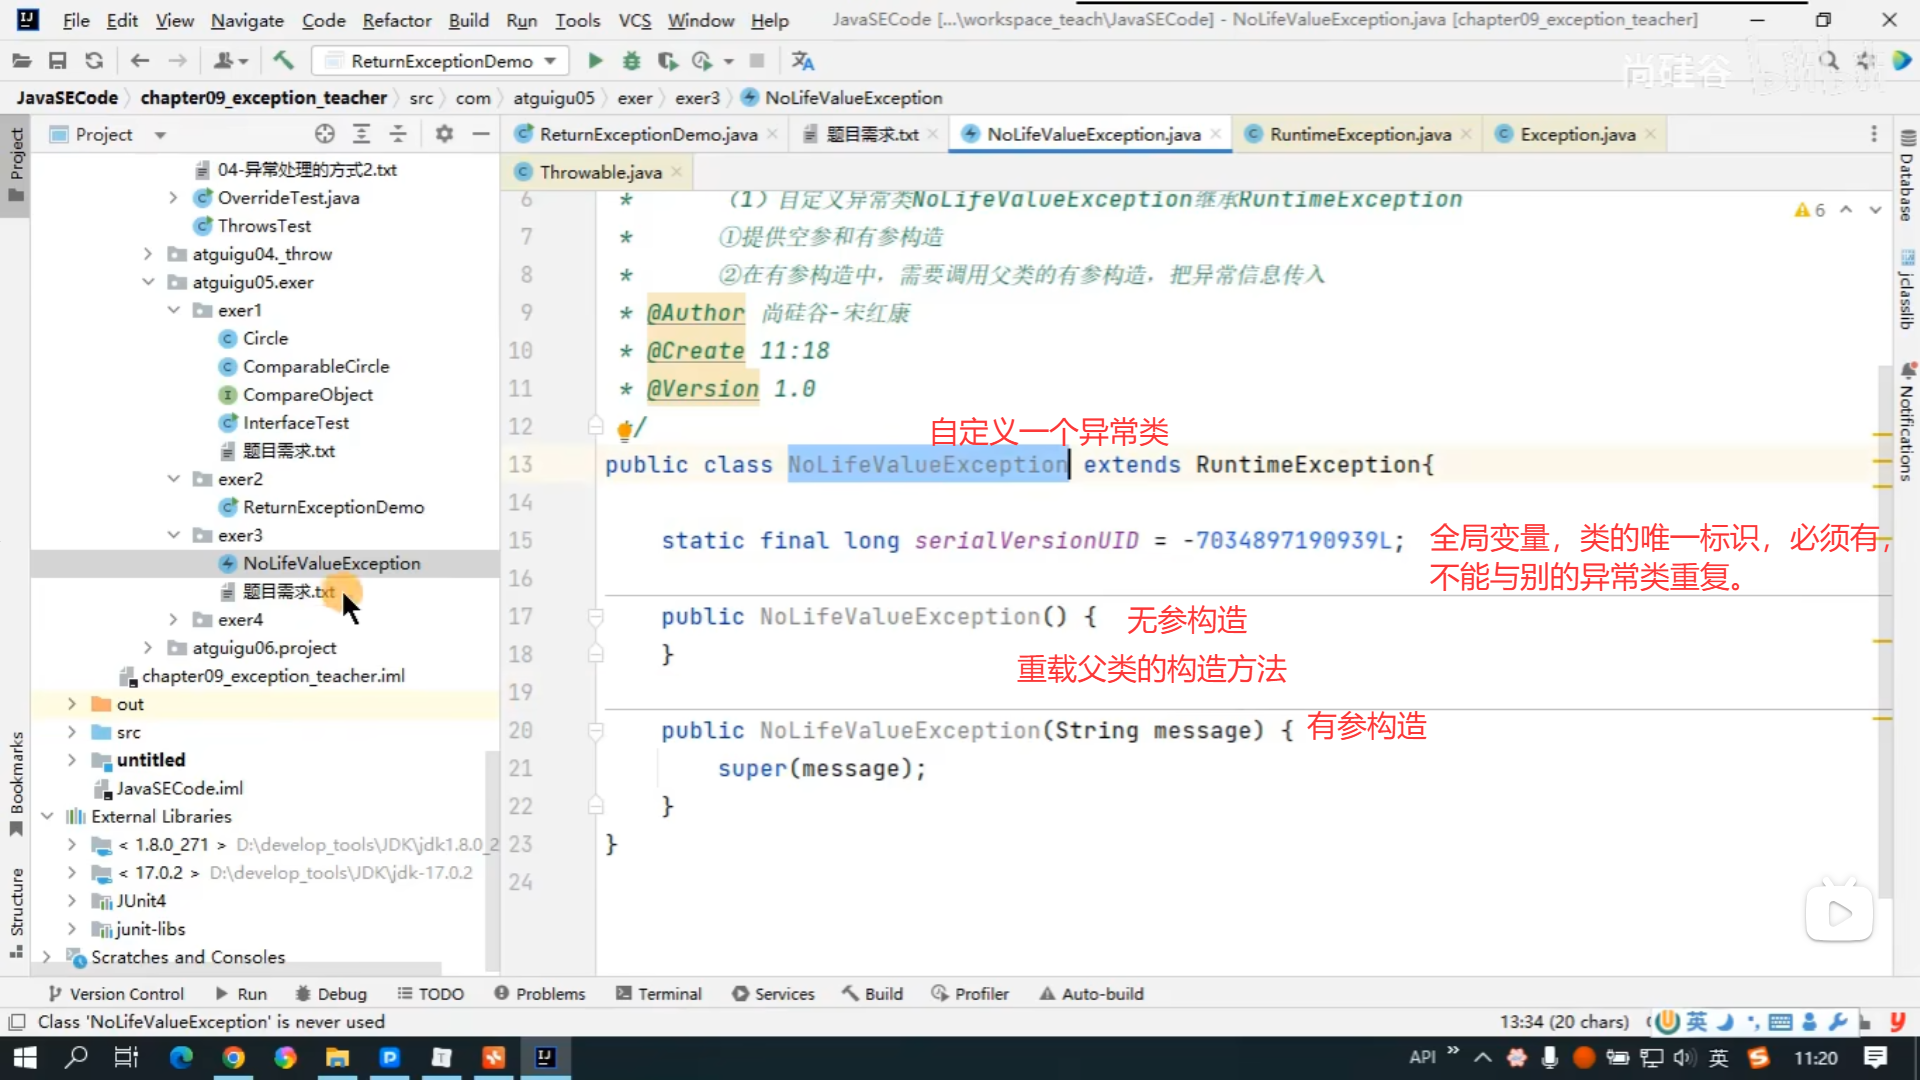The image size is (1920, 1080).
Task: Collapse the exer1 folder
Action: click(x=173, y=310)
